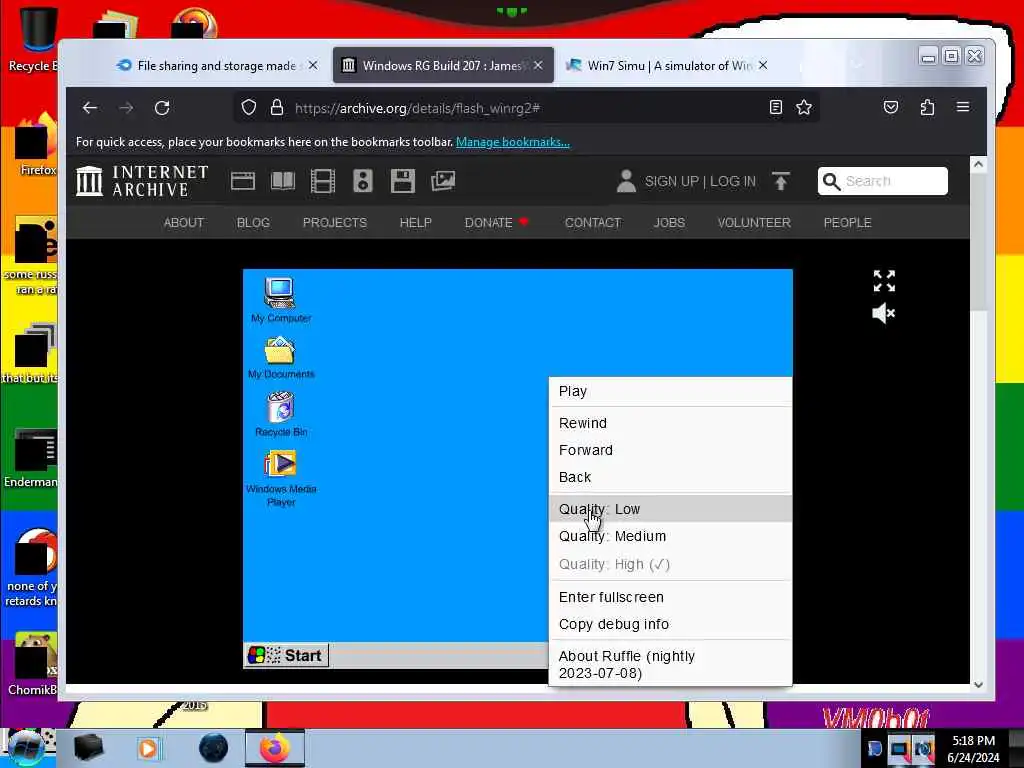Viewport: 1024px width, 768px height.
Task: Set Quality: Medium
Action: click(x=670, y=536)
